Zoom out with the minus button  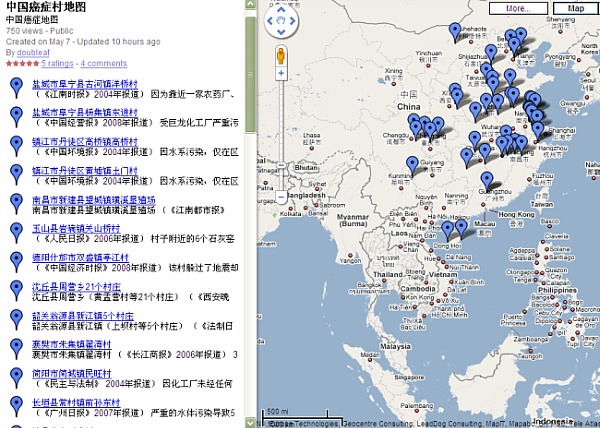coord(283,197)
